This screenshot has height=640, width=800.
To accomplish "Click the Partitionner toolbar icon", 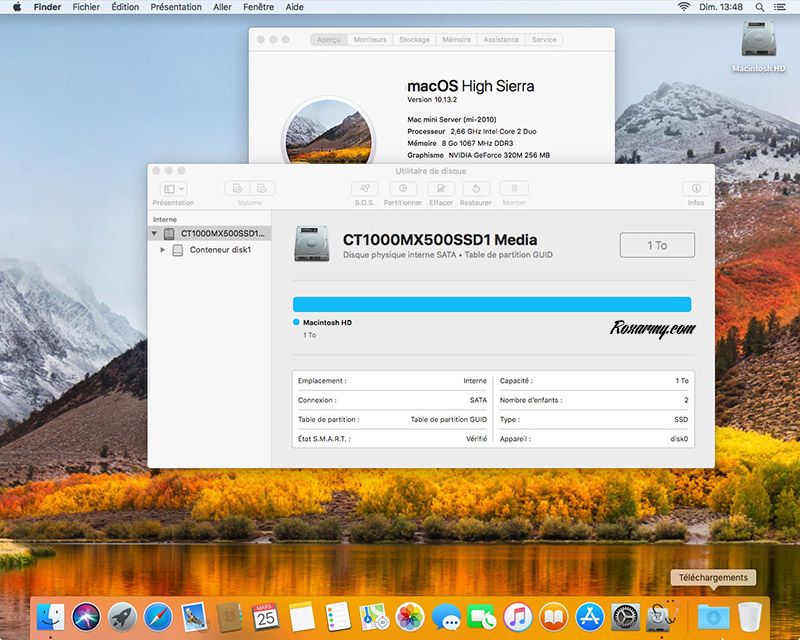I will 403,189.
